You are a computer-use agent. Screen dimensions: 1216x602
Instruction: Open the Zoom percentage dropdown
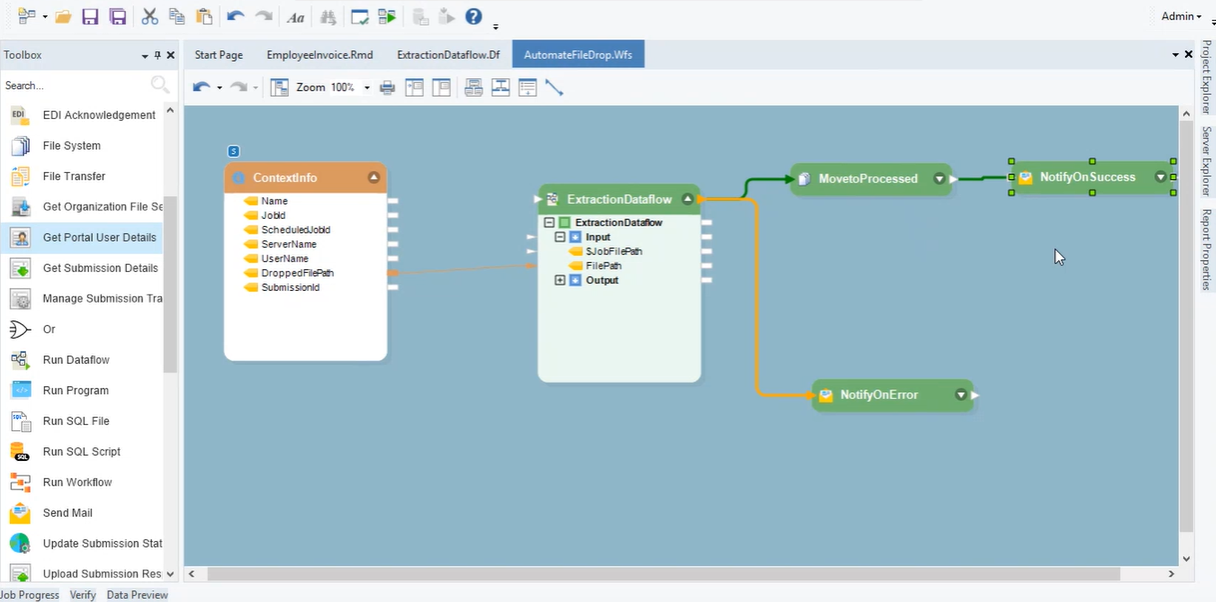[367, 88]
